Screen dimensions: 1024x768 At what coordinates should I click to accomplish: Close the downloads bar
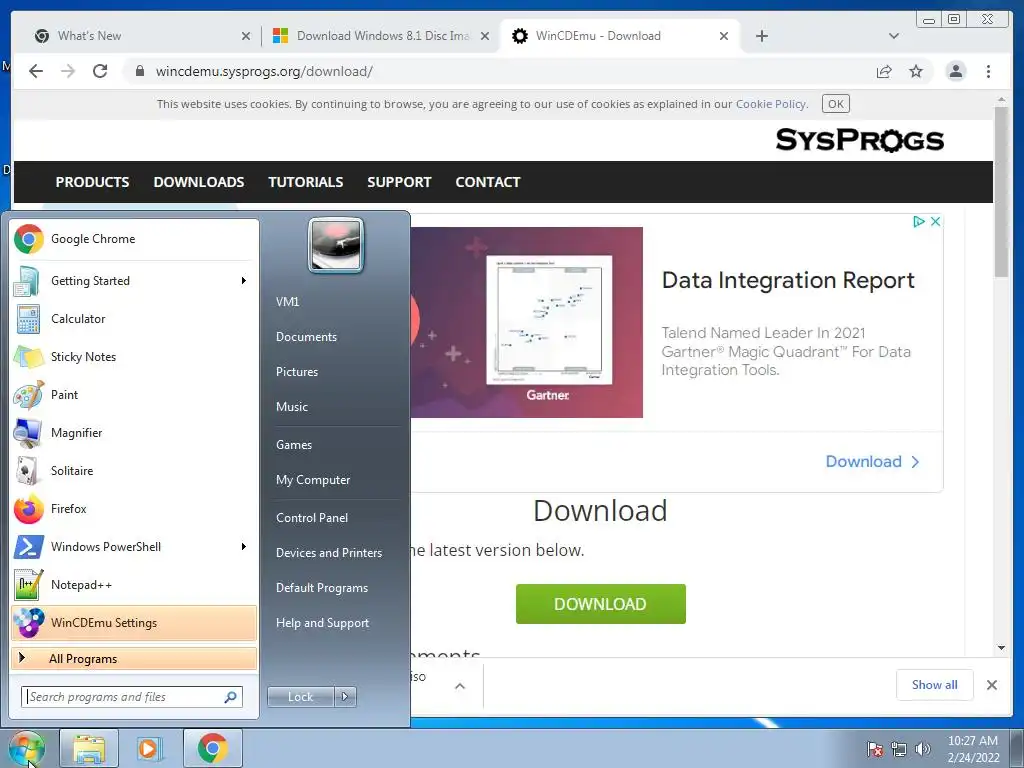(992, 685)
